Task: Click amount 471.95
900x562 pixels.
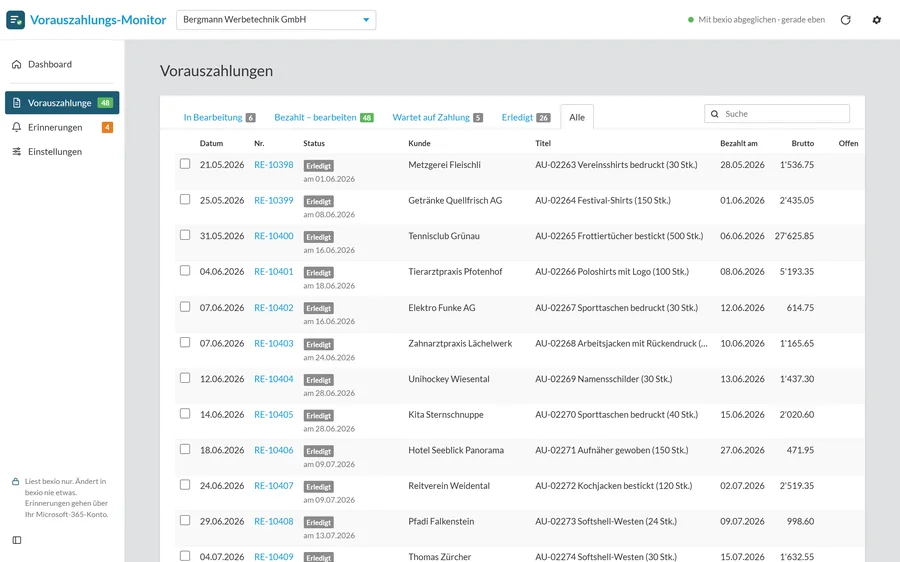Action: (x=800, y=450)
